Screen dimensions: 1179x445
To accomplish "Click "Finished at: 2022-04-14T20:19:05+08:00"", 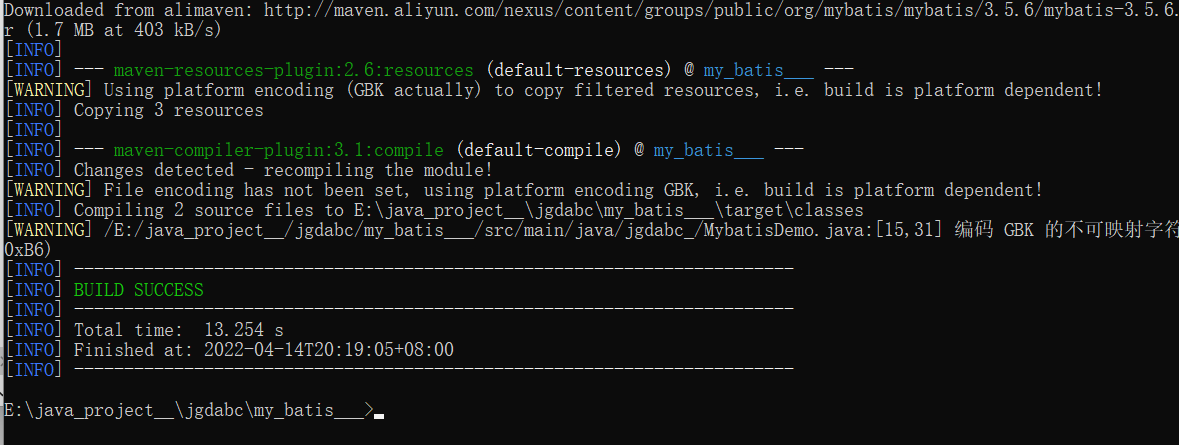I will [263, 350].
